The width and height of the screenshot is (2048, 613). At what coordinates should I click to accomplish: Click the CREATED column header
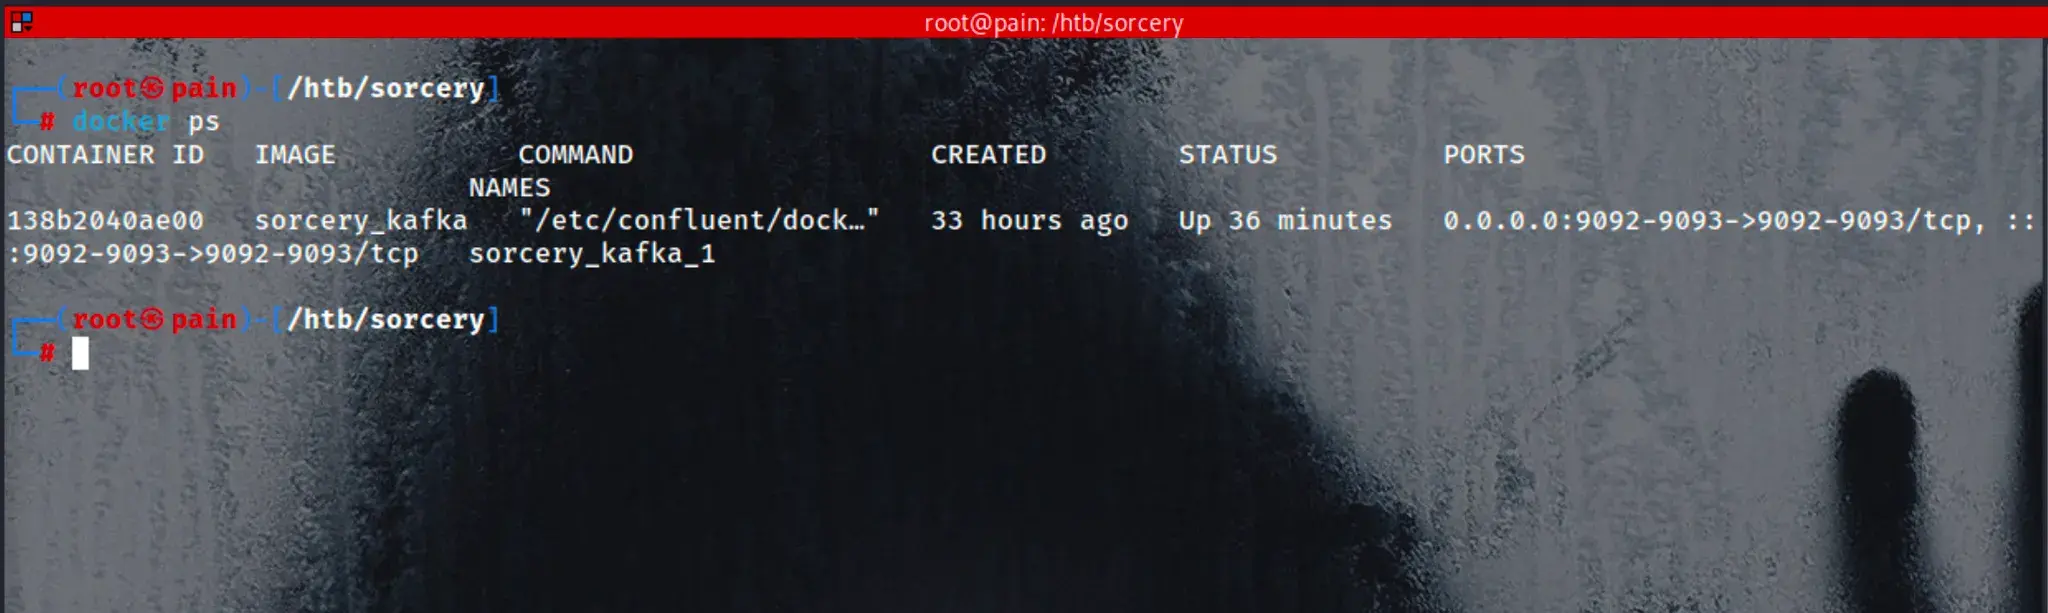988,155
